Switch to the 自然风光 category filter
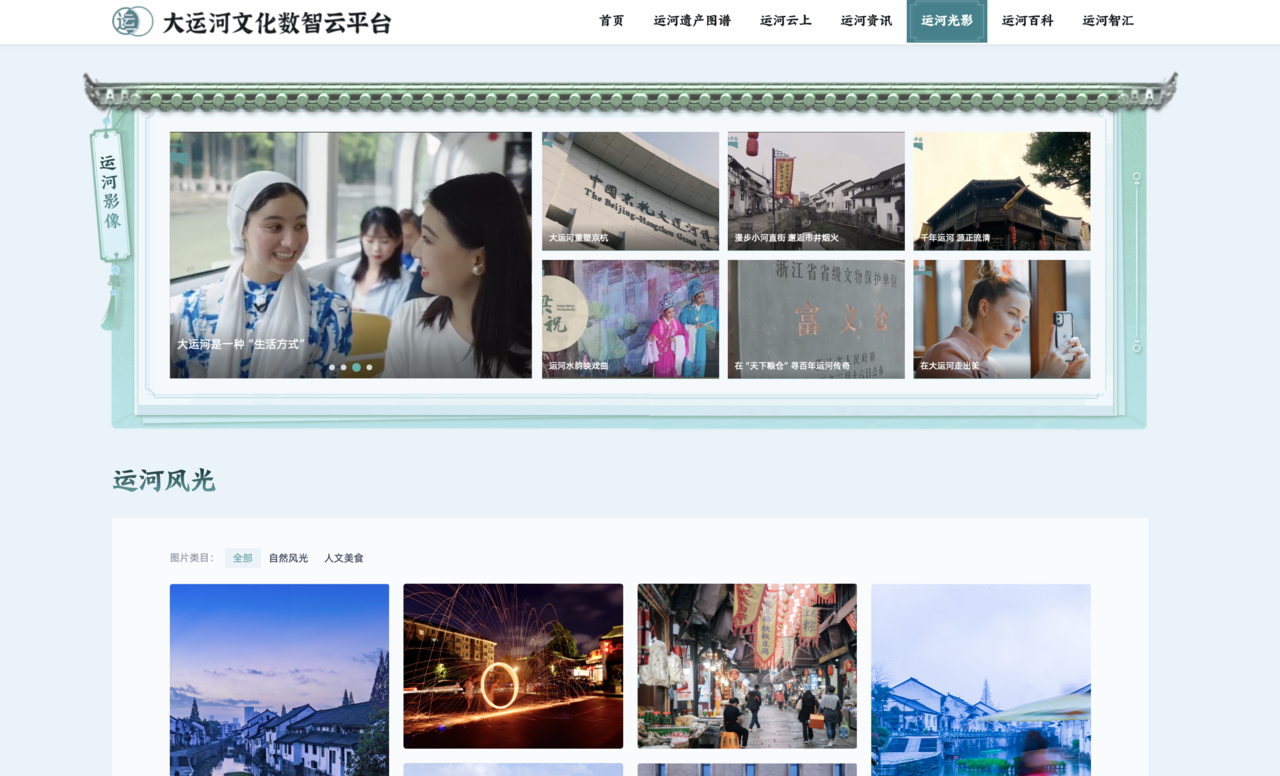This screenshot has height=776, width=1280. pos(287,557)
